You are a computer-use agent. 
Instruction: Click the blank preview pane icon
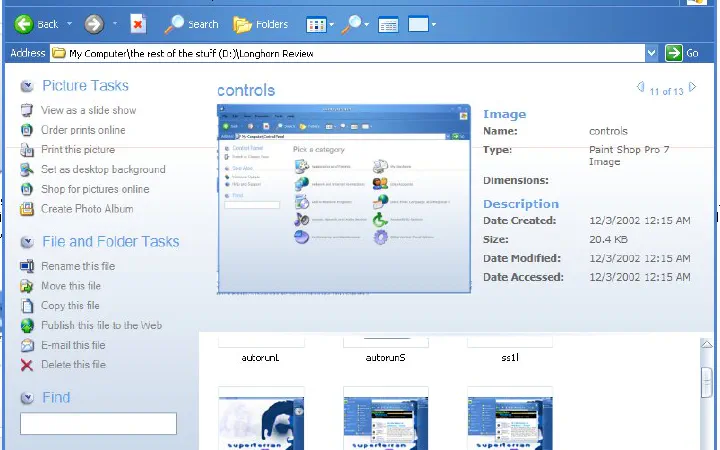coord(418,24)
